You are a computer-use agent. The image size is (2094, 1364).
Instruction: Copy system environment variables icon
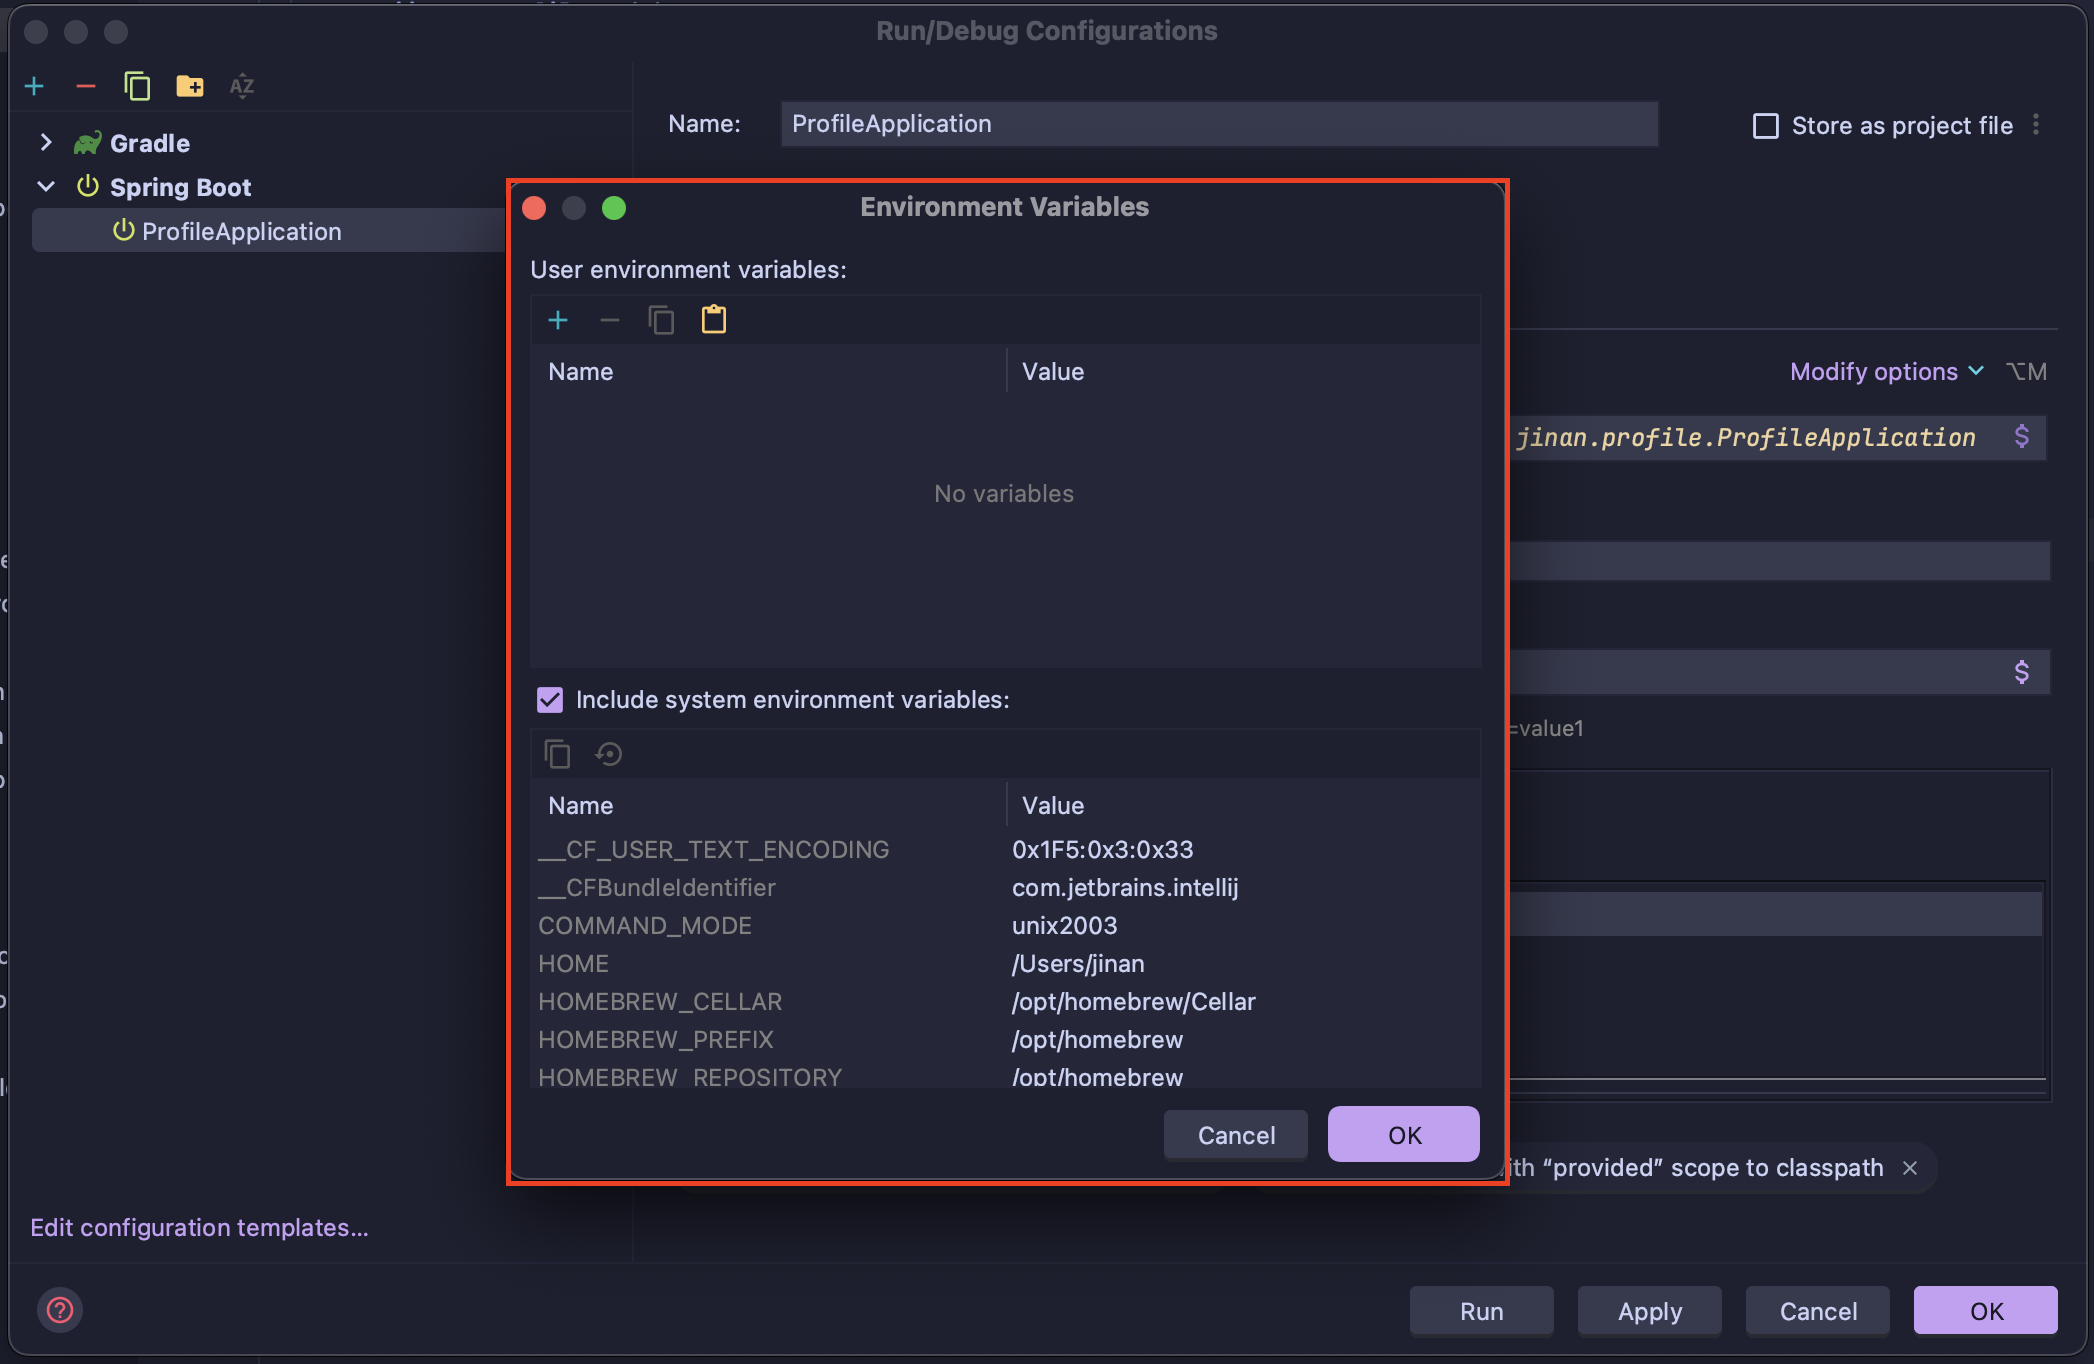click(x=557, y=754)
